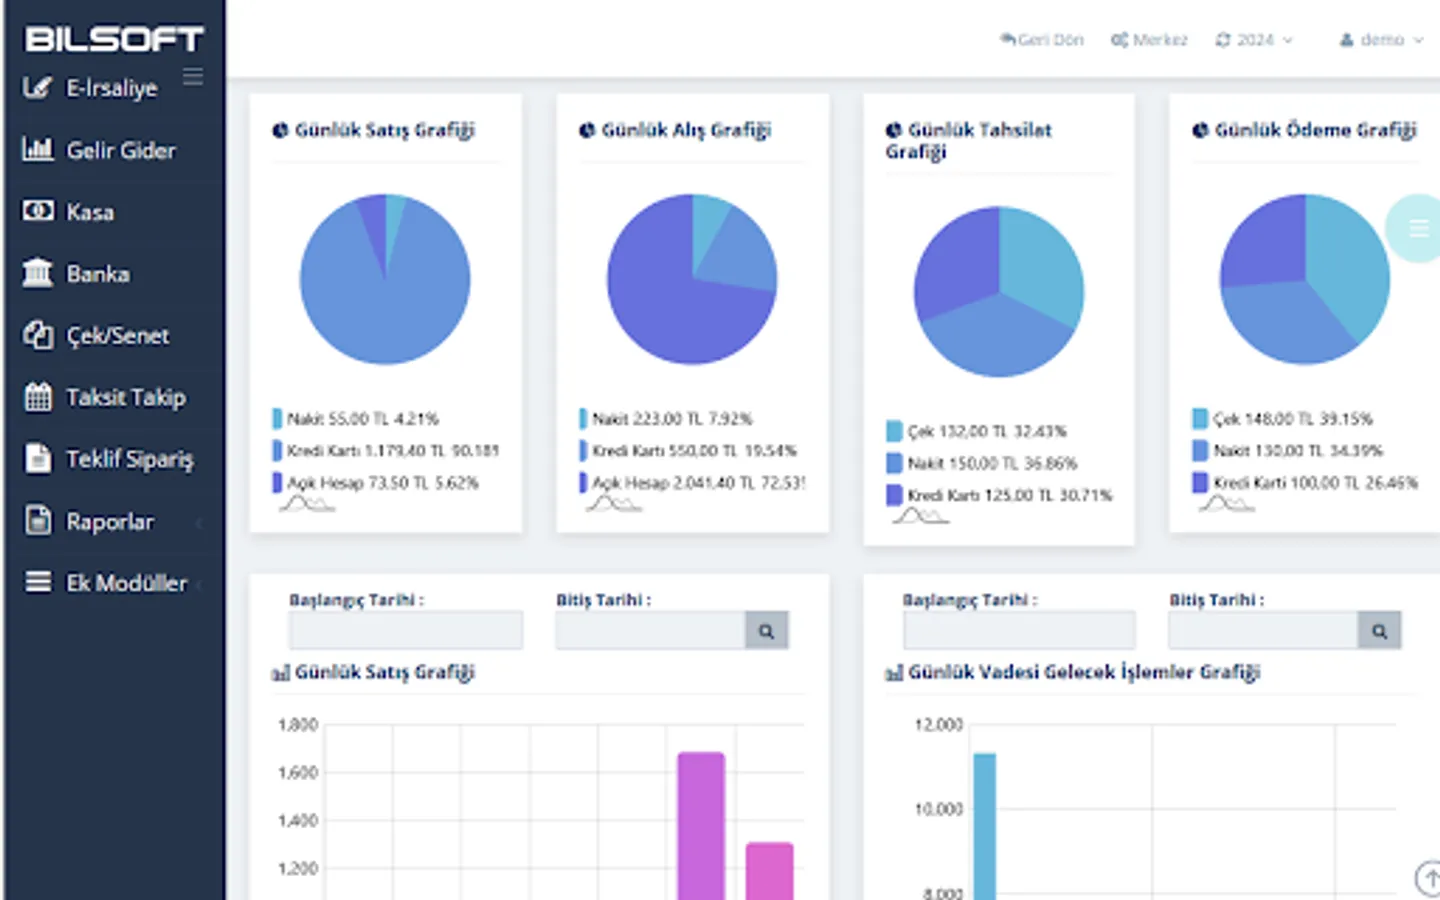
Task: Open the 2024 year dropdown
Action: (x=1254, y=40)
